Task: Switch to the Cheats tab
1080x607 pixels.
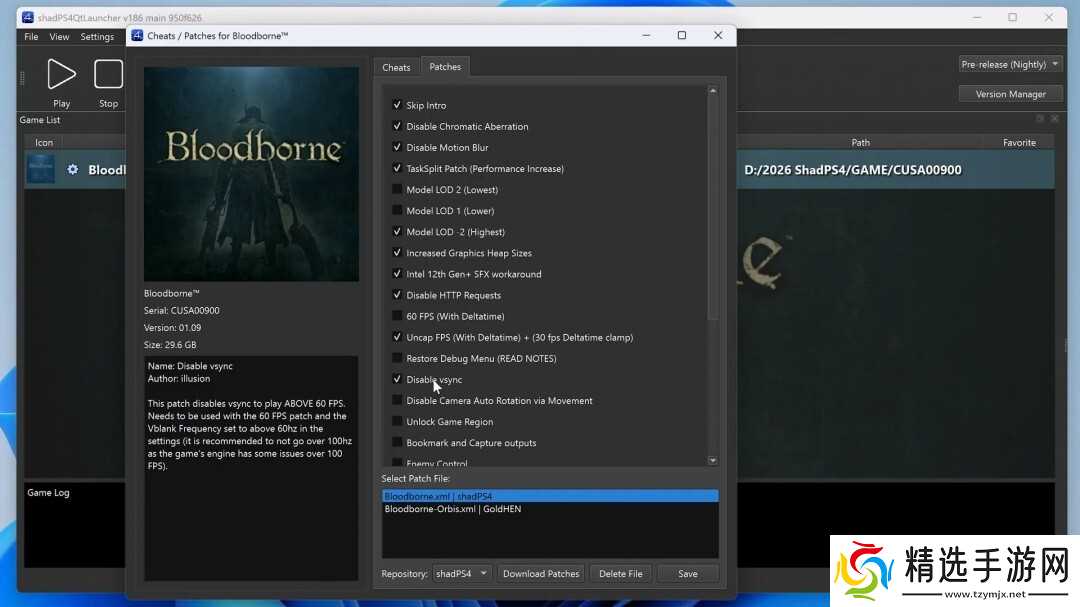Action: click(x=396, y=67)
